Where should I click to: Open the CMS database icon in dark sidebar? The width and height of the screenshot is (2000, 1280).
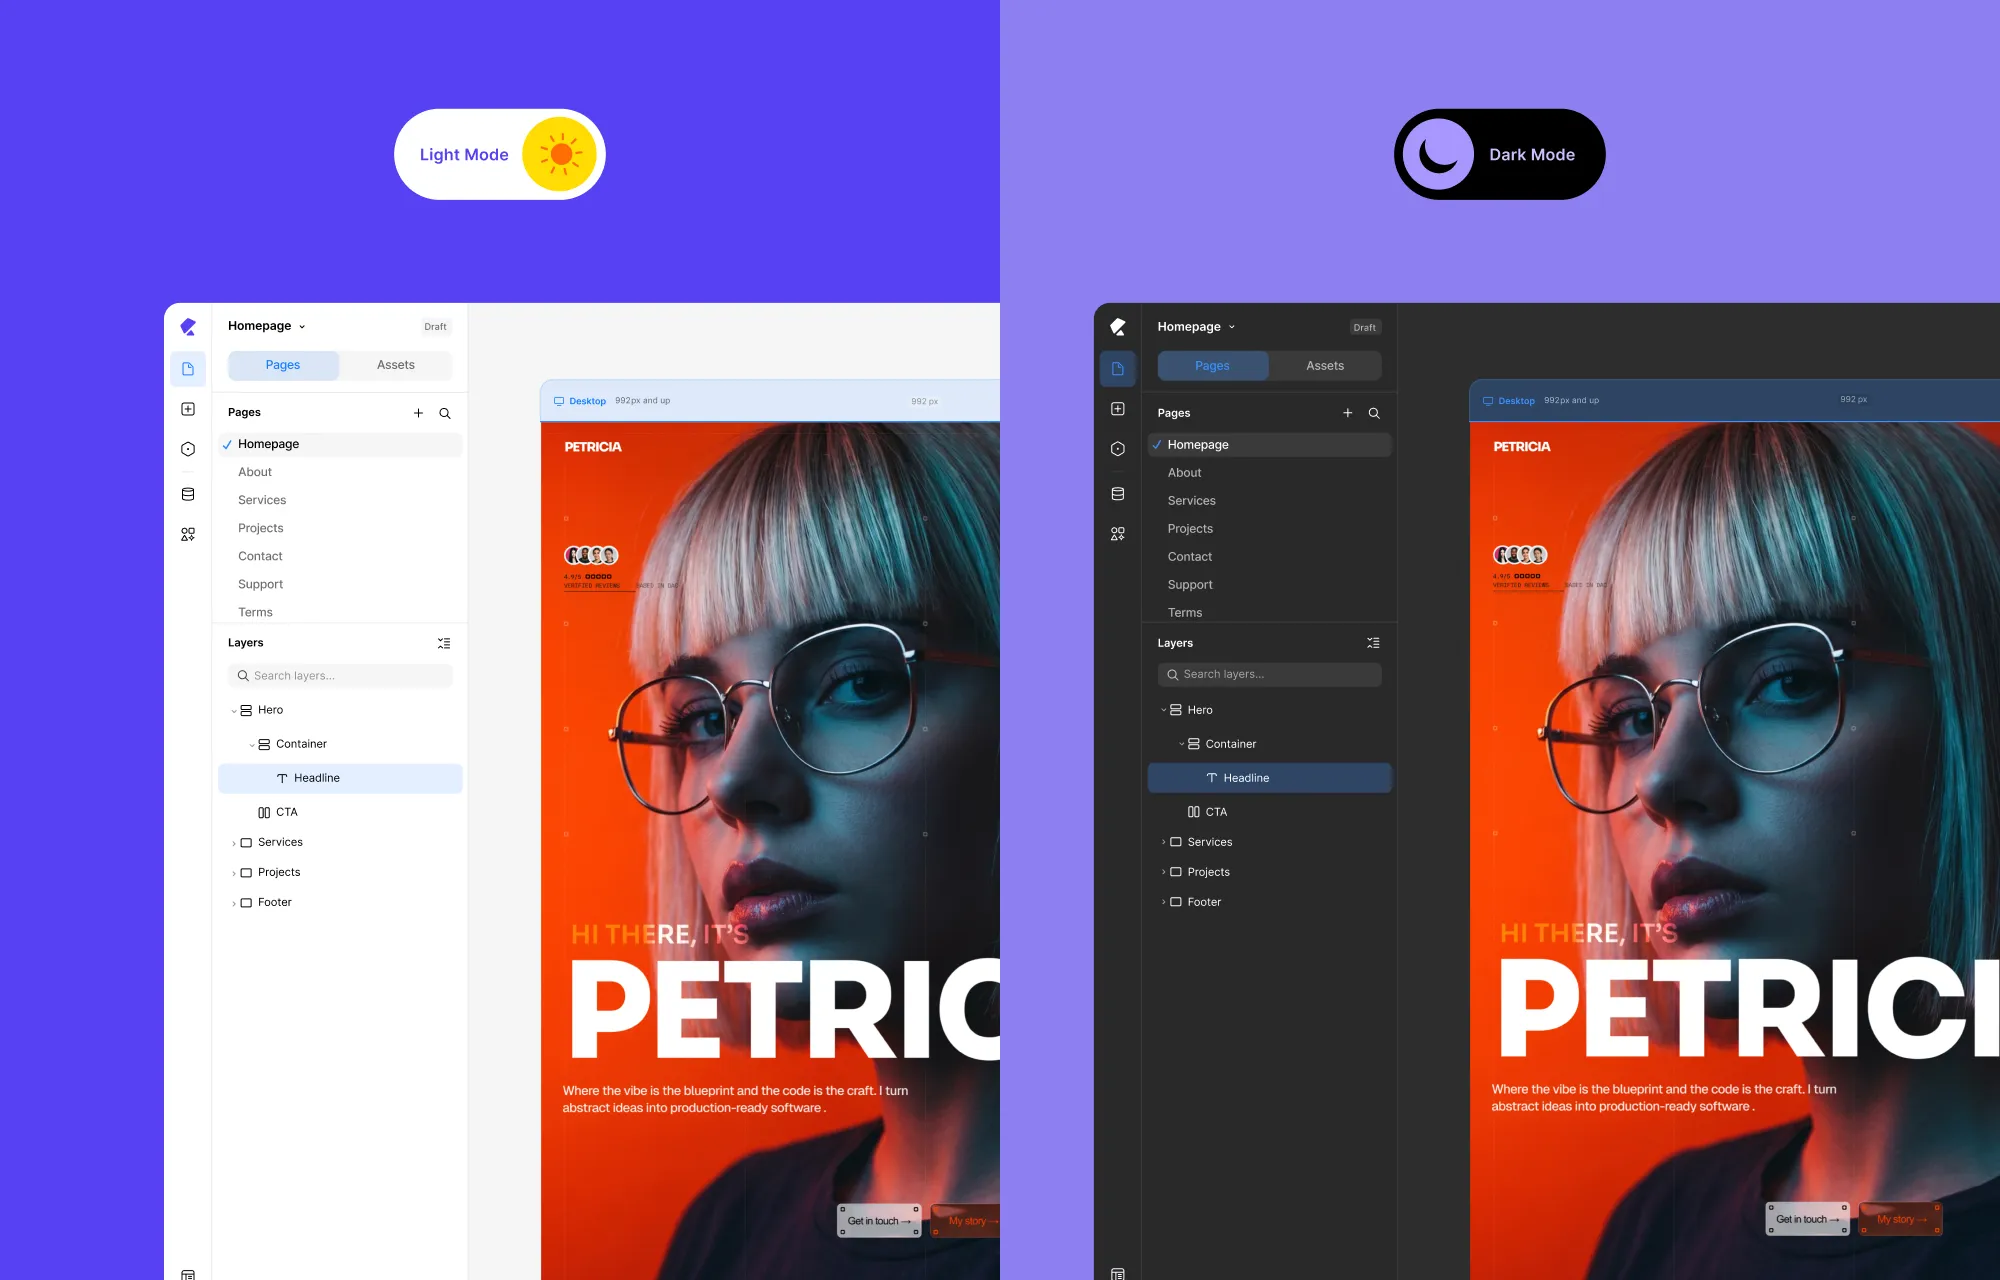coord(1118,494)
